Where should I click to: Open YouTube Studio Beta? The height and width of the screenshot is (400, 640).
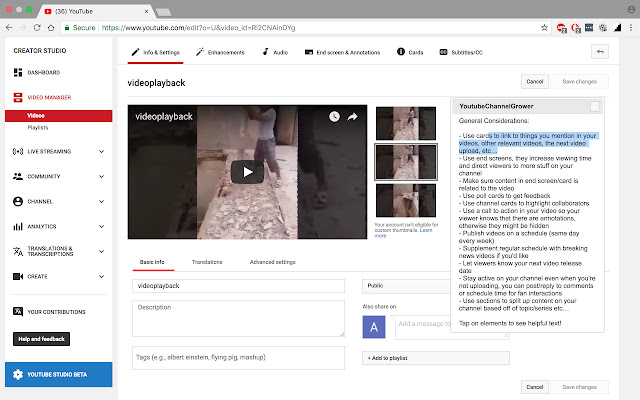pyautogui.click(x=58, y=374)
